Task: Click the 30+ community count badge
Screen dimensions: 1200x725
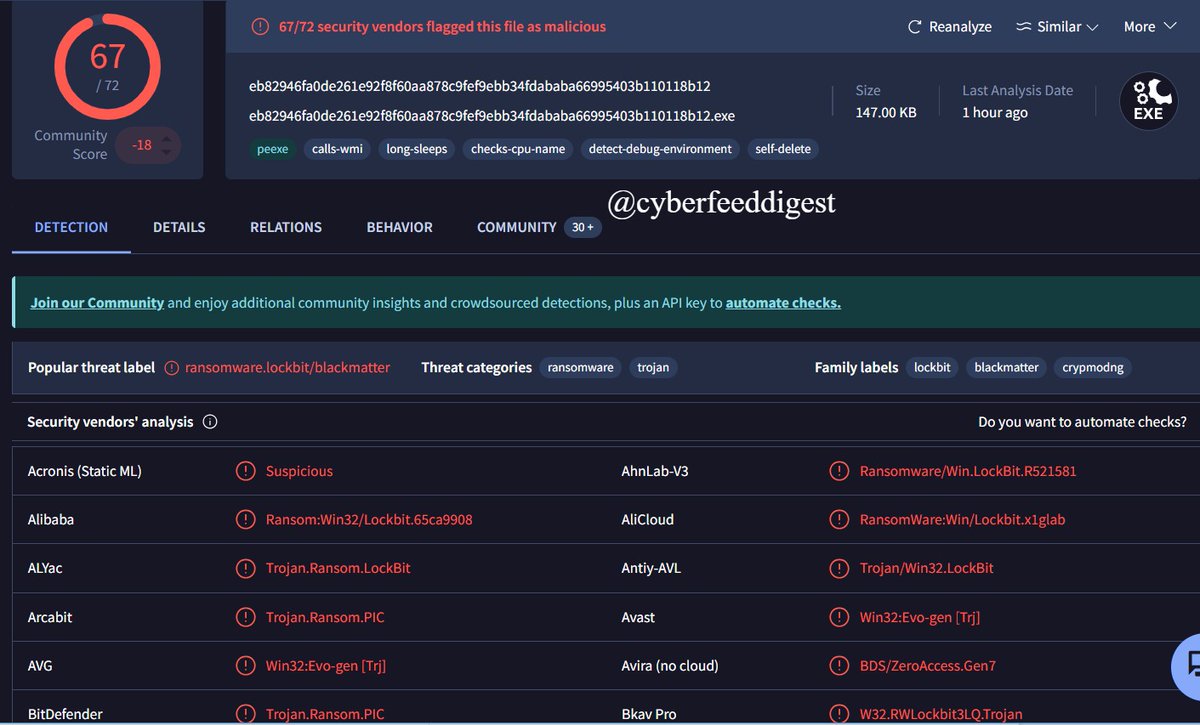Action: point(583,228)
